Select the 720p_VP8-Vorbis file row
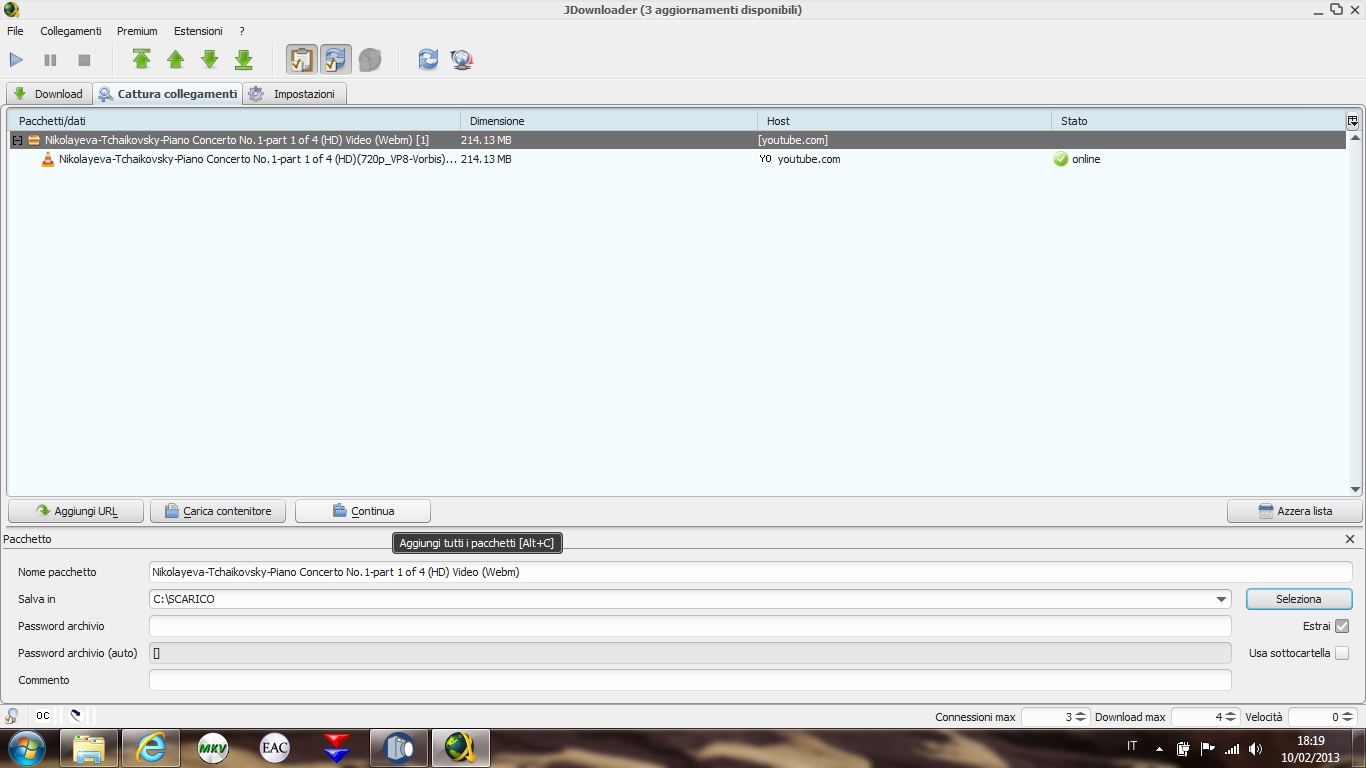This screenshot has width=1366, height=768. pos(678,159)
